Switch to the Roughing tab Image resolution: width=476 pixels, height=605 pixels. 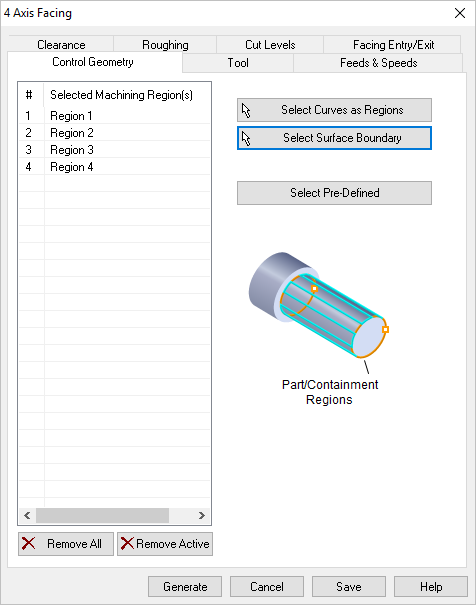click(165, 44)
